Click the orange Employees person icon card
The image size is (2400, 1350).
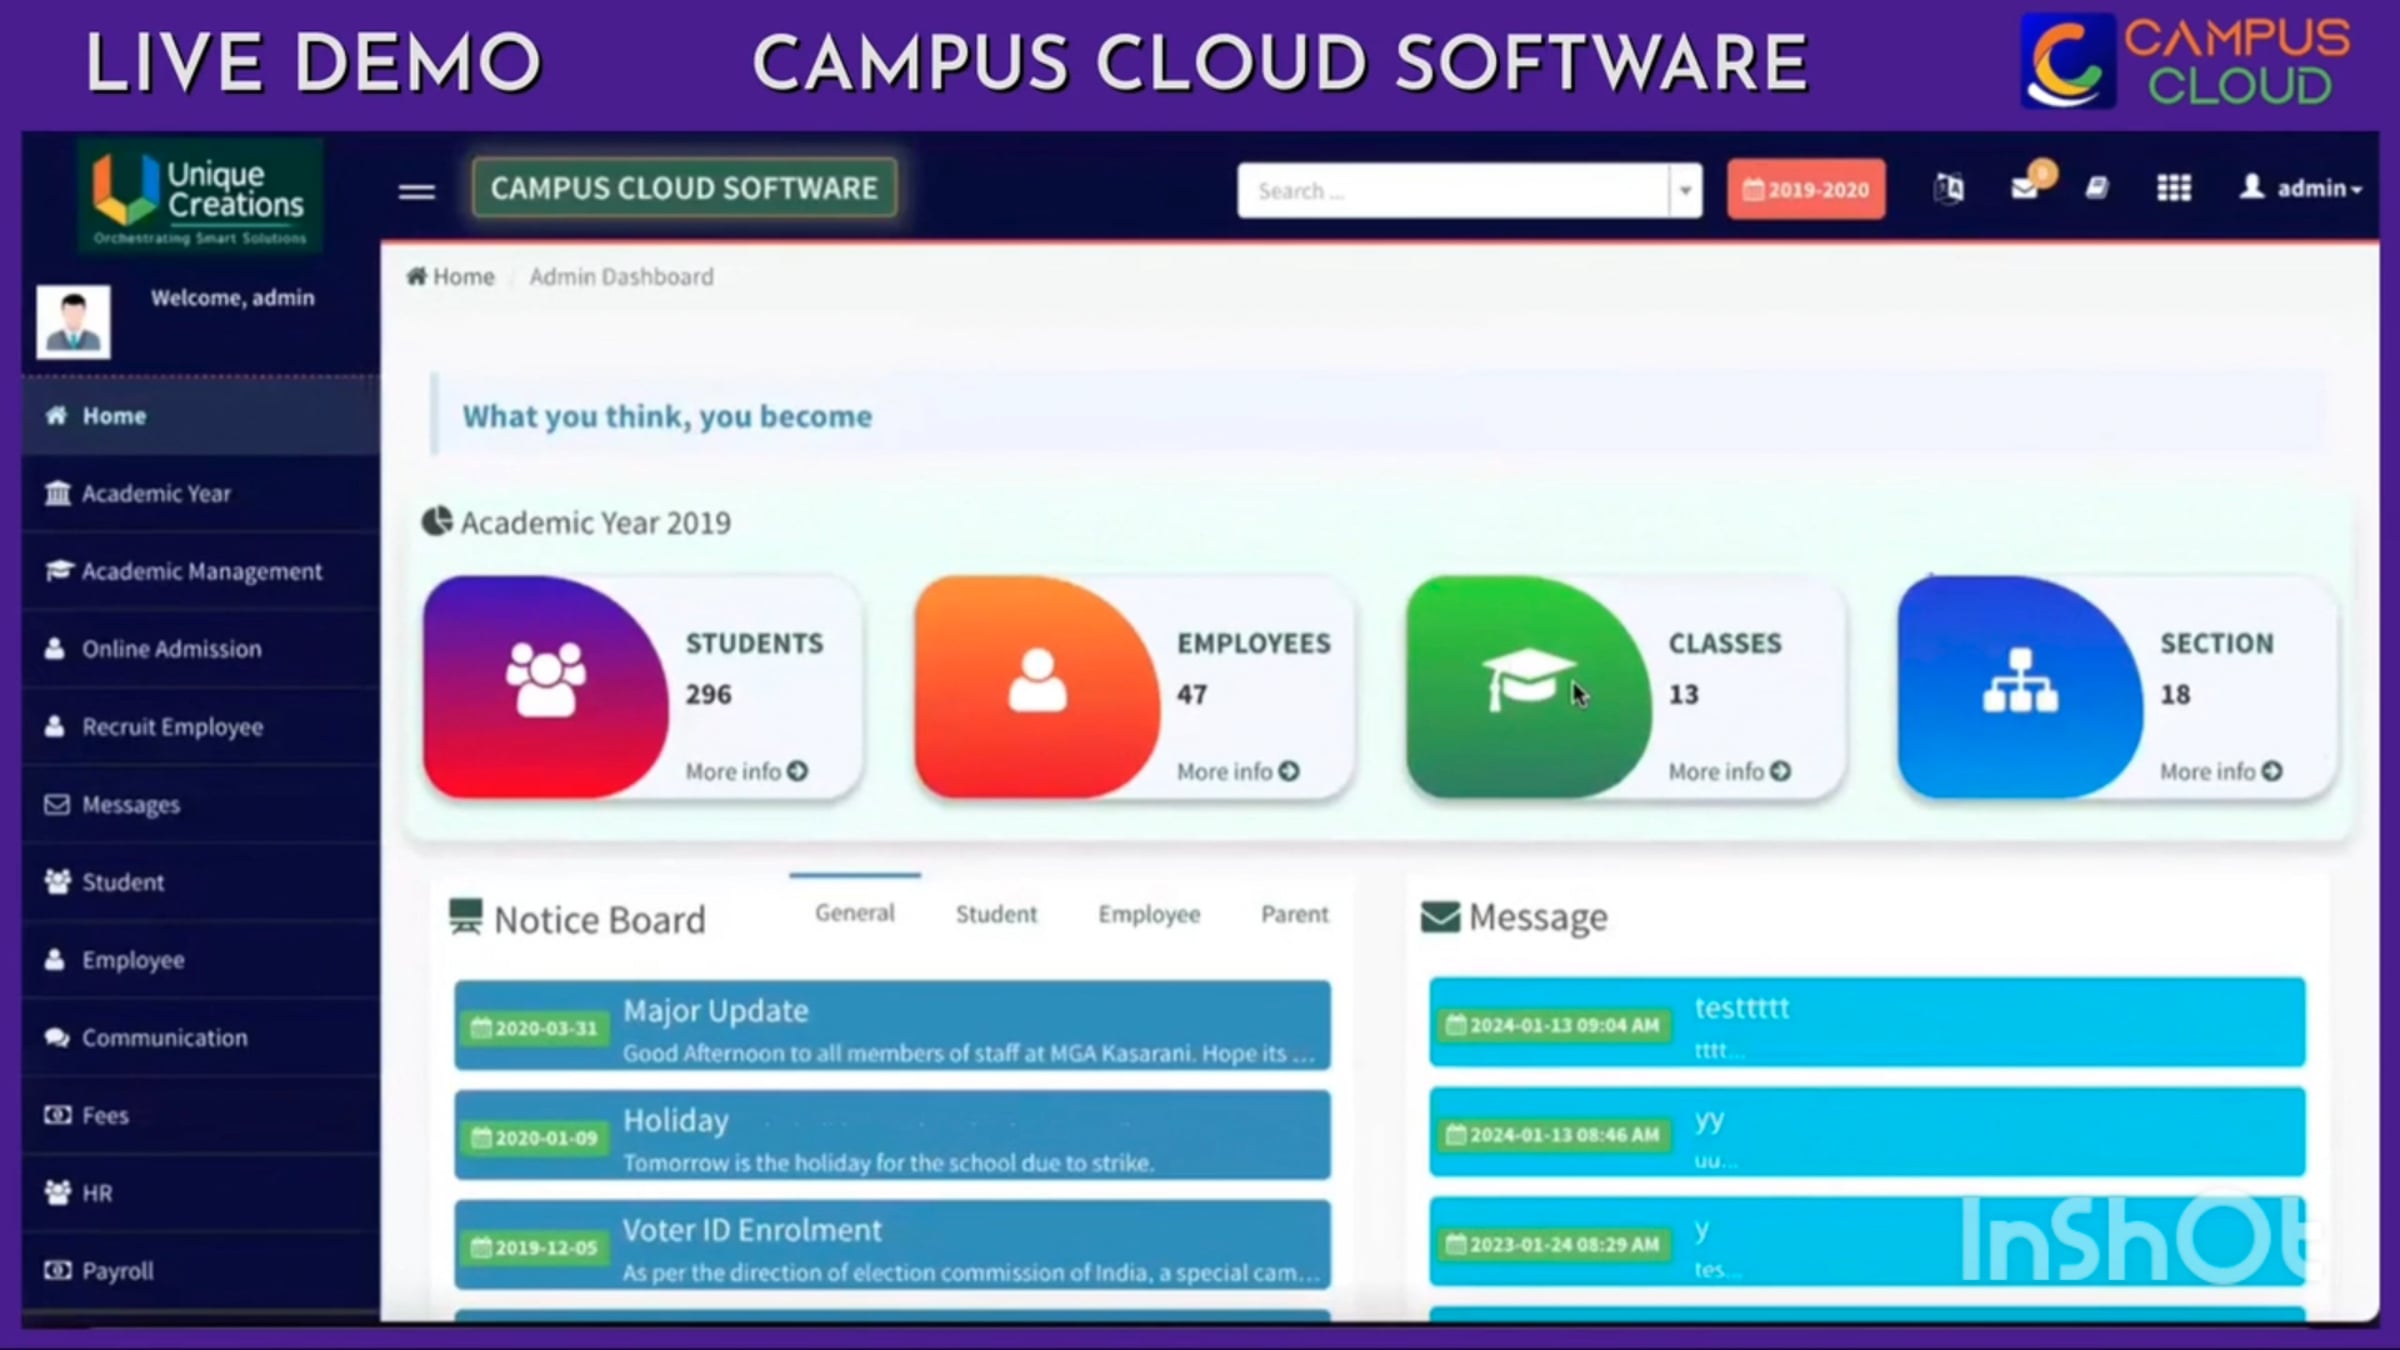click(x=1037, y=686)
